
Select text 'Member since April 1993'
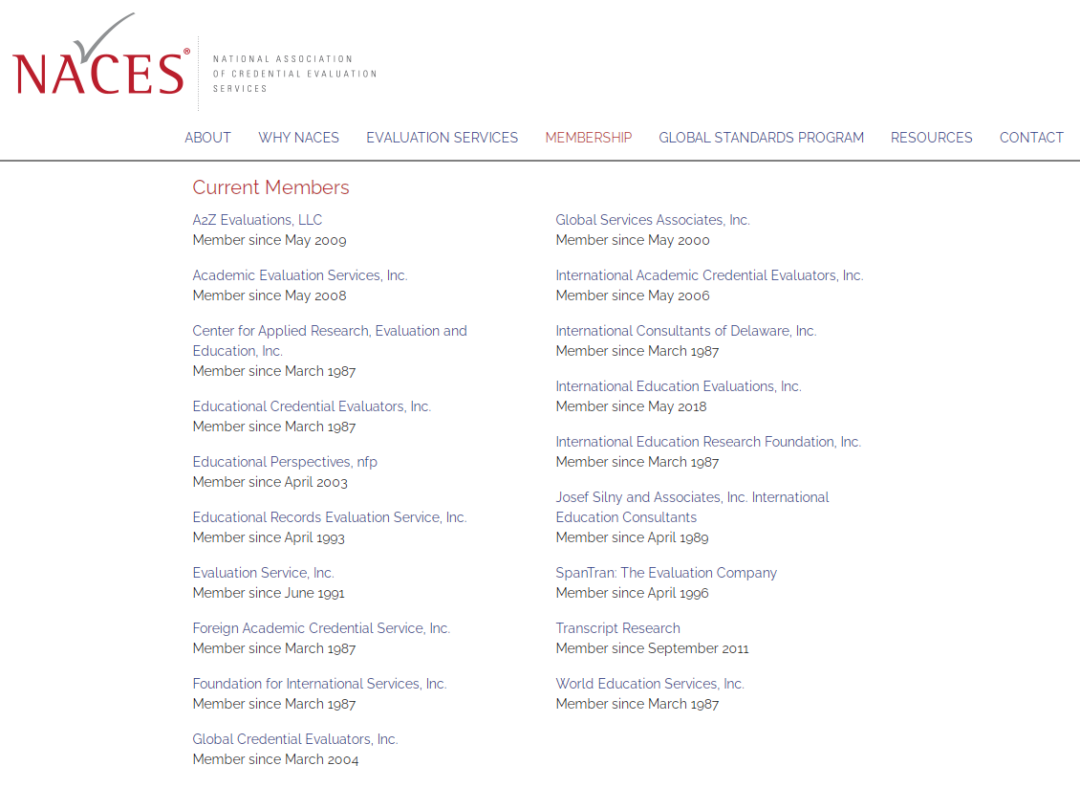click(269, 537)
